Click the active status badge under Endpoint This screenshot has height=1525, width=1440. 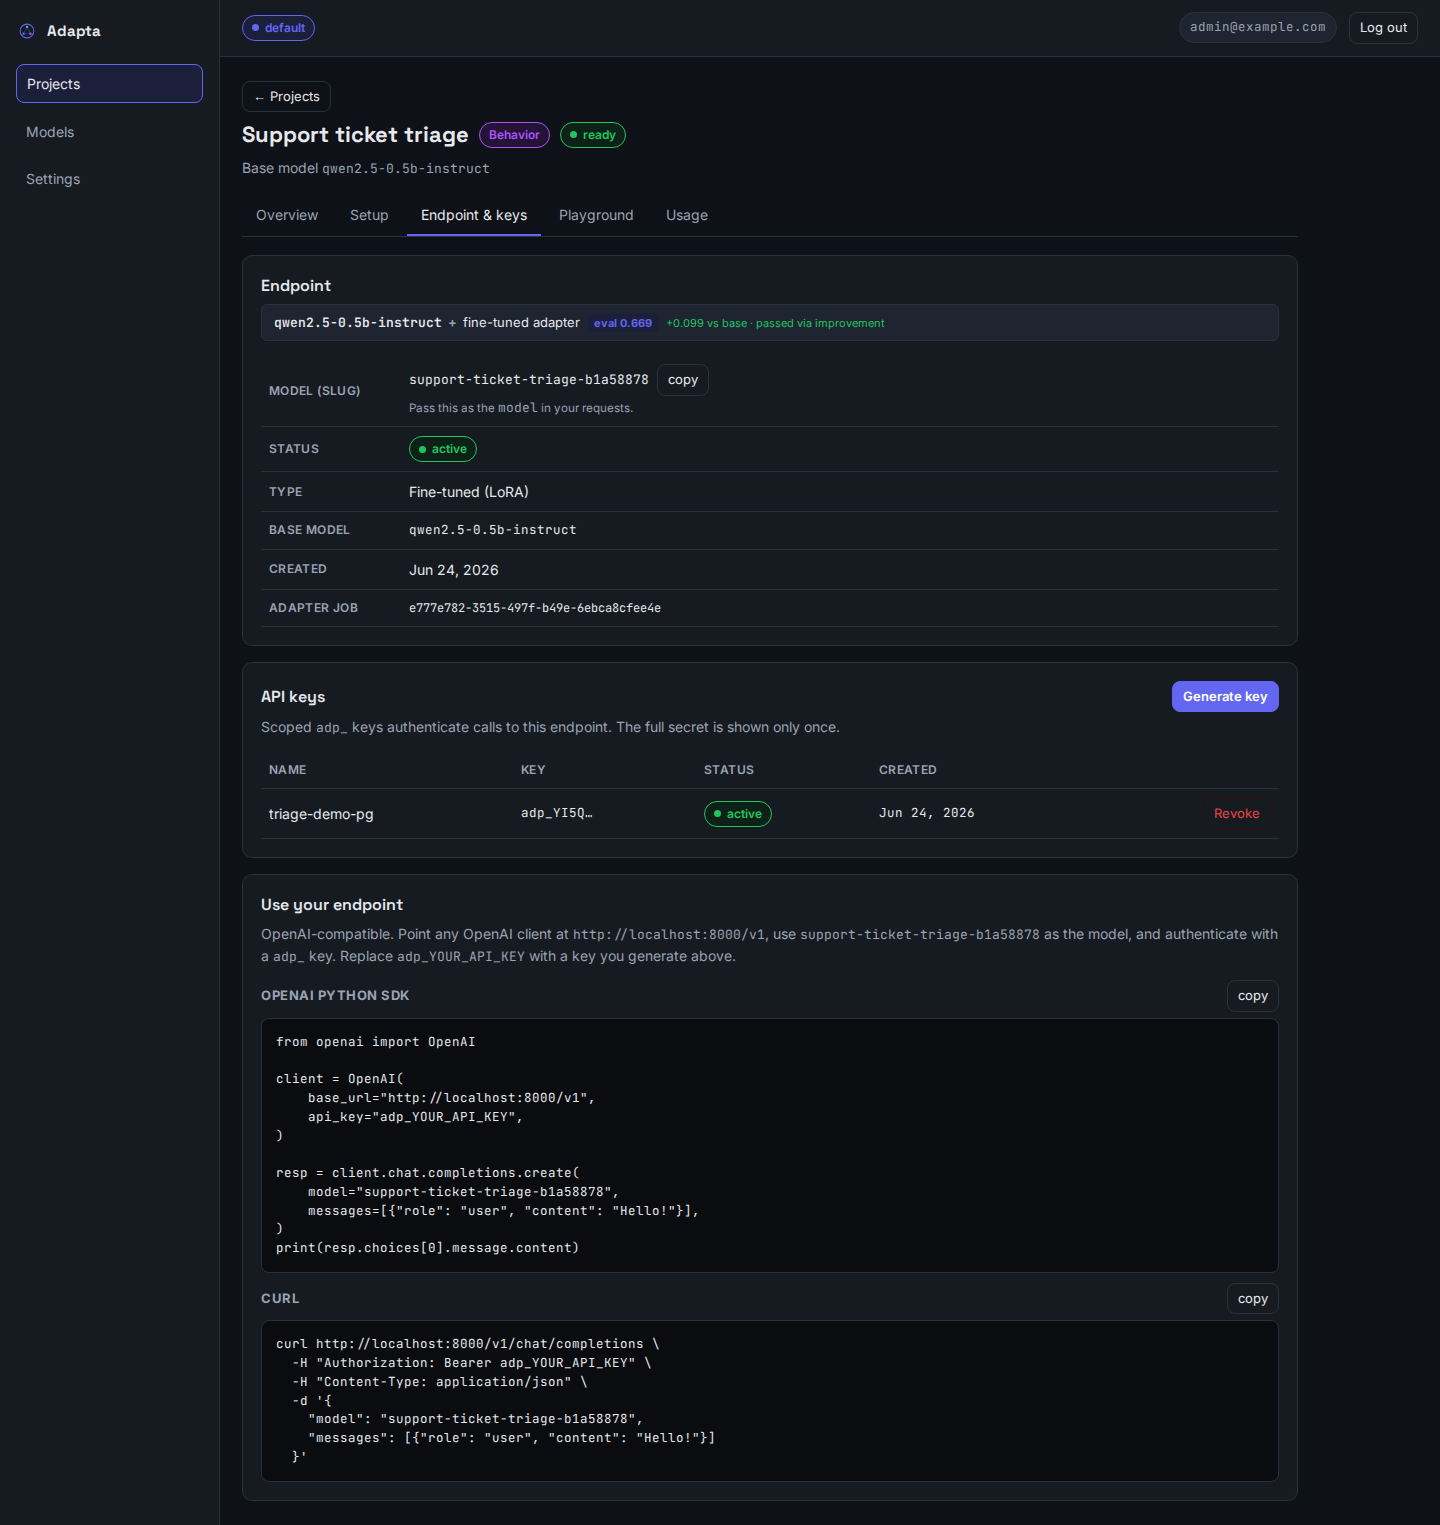click(443, 449)
